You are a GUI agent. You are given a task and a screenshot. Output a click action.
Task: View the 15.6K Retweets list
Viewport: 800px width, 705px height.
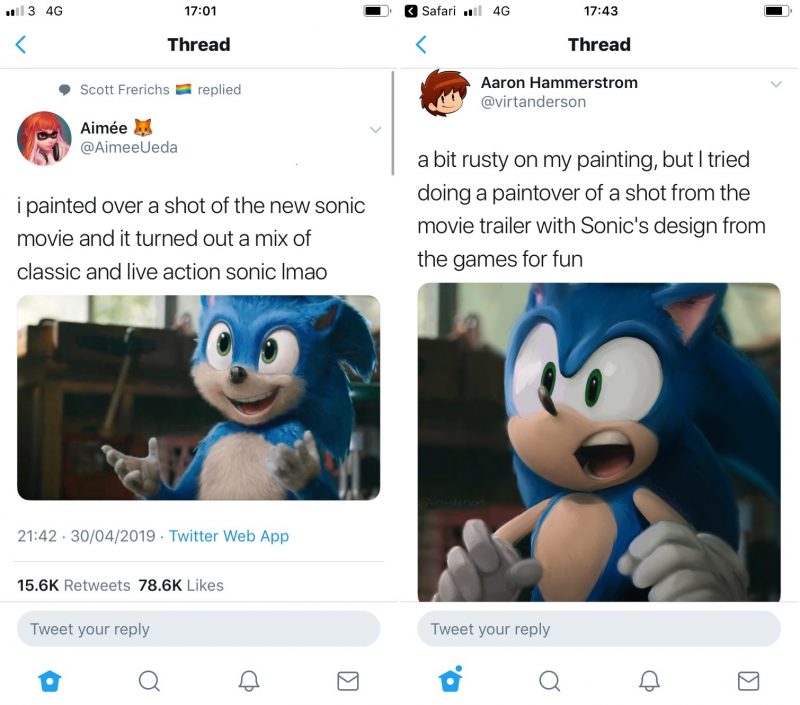(73, 585)
